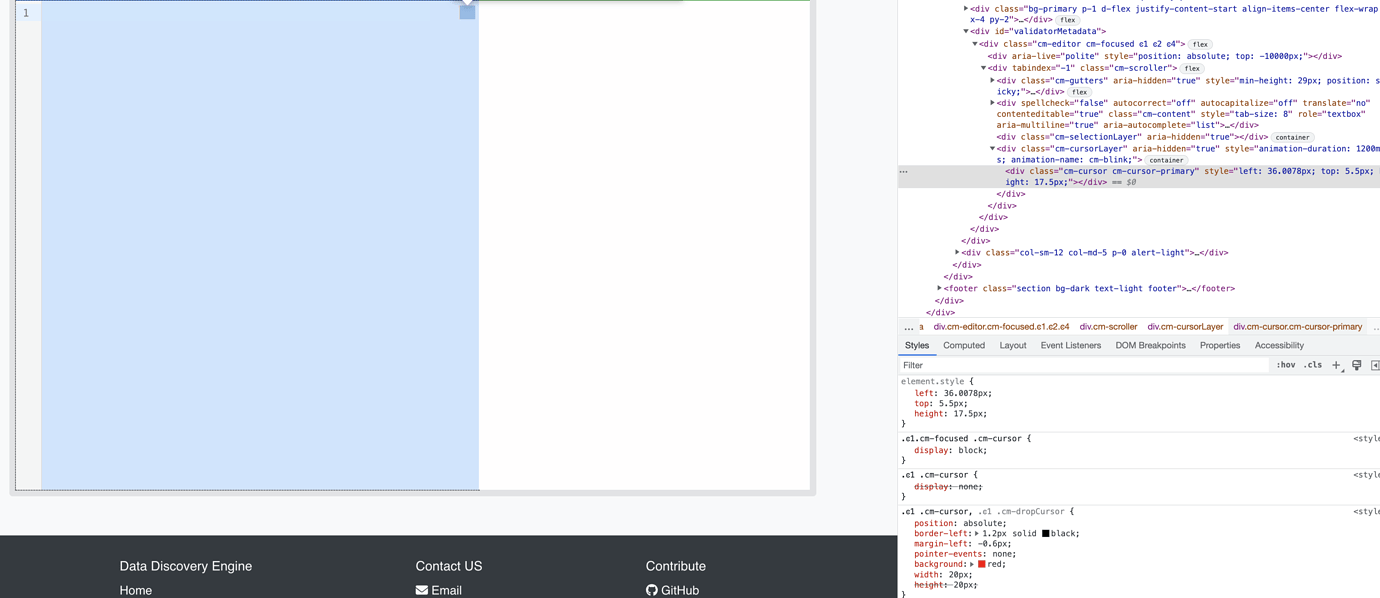Click the toggle element state brush icon
Viewport: 1380px width, 598px height.
pyautogui.click(x=1357, y=364)
